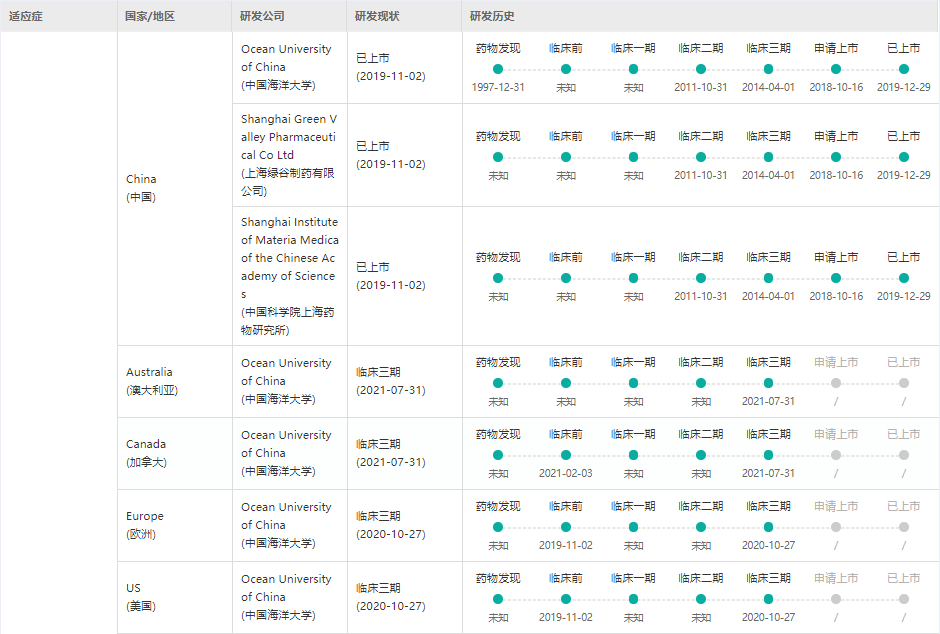Click the orange 临床三期 status icon in US row
The height and width of the screenshot is (634, 940).
[359, 588]
